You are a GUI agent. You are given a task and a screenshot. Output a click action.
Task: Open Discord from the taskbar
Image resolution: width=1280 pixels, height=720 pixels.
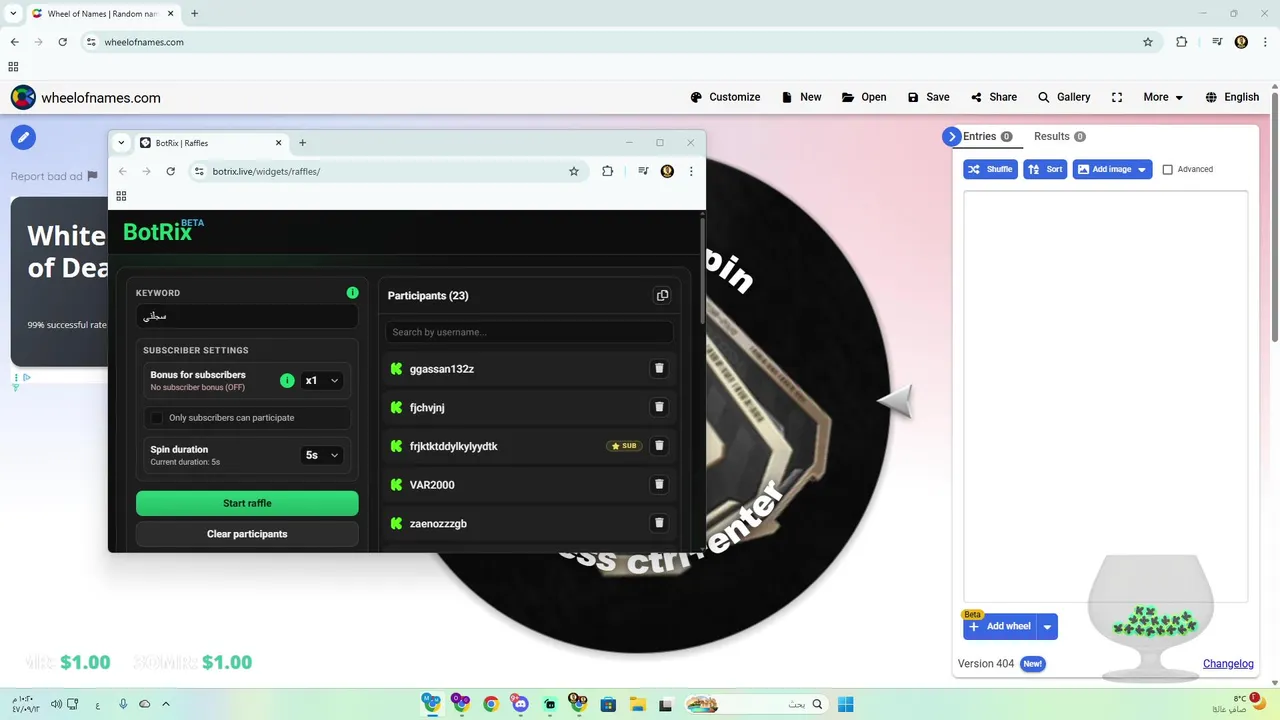(520, 704)
